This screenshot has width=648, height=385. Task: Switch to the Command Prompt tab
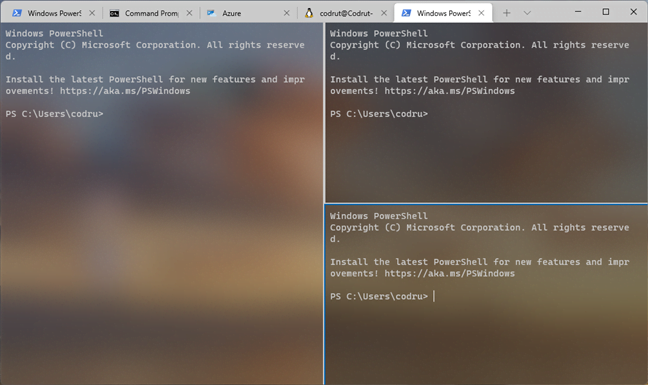[150, 13]
